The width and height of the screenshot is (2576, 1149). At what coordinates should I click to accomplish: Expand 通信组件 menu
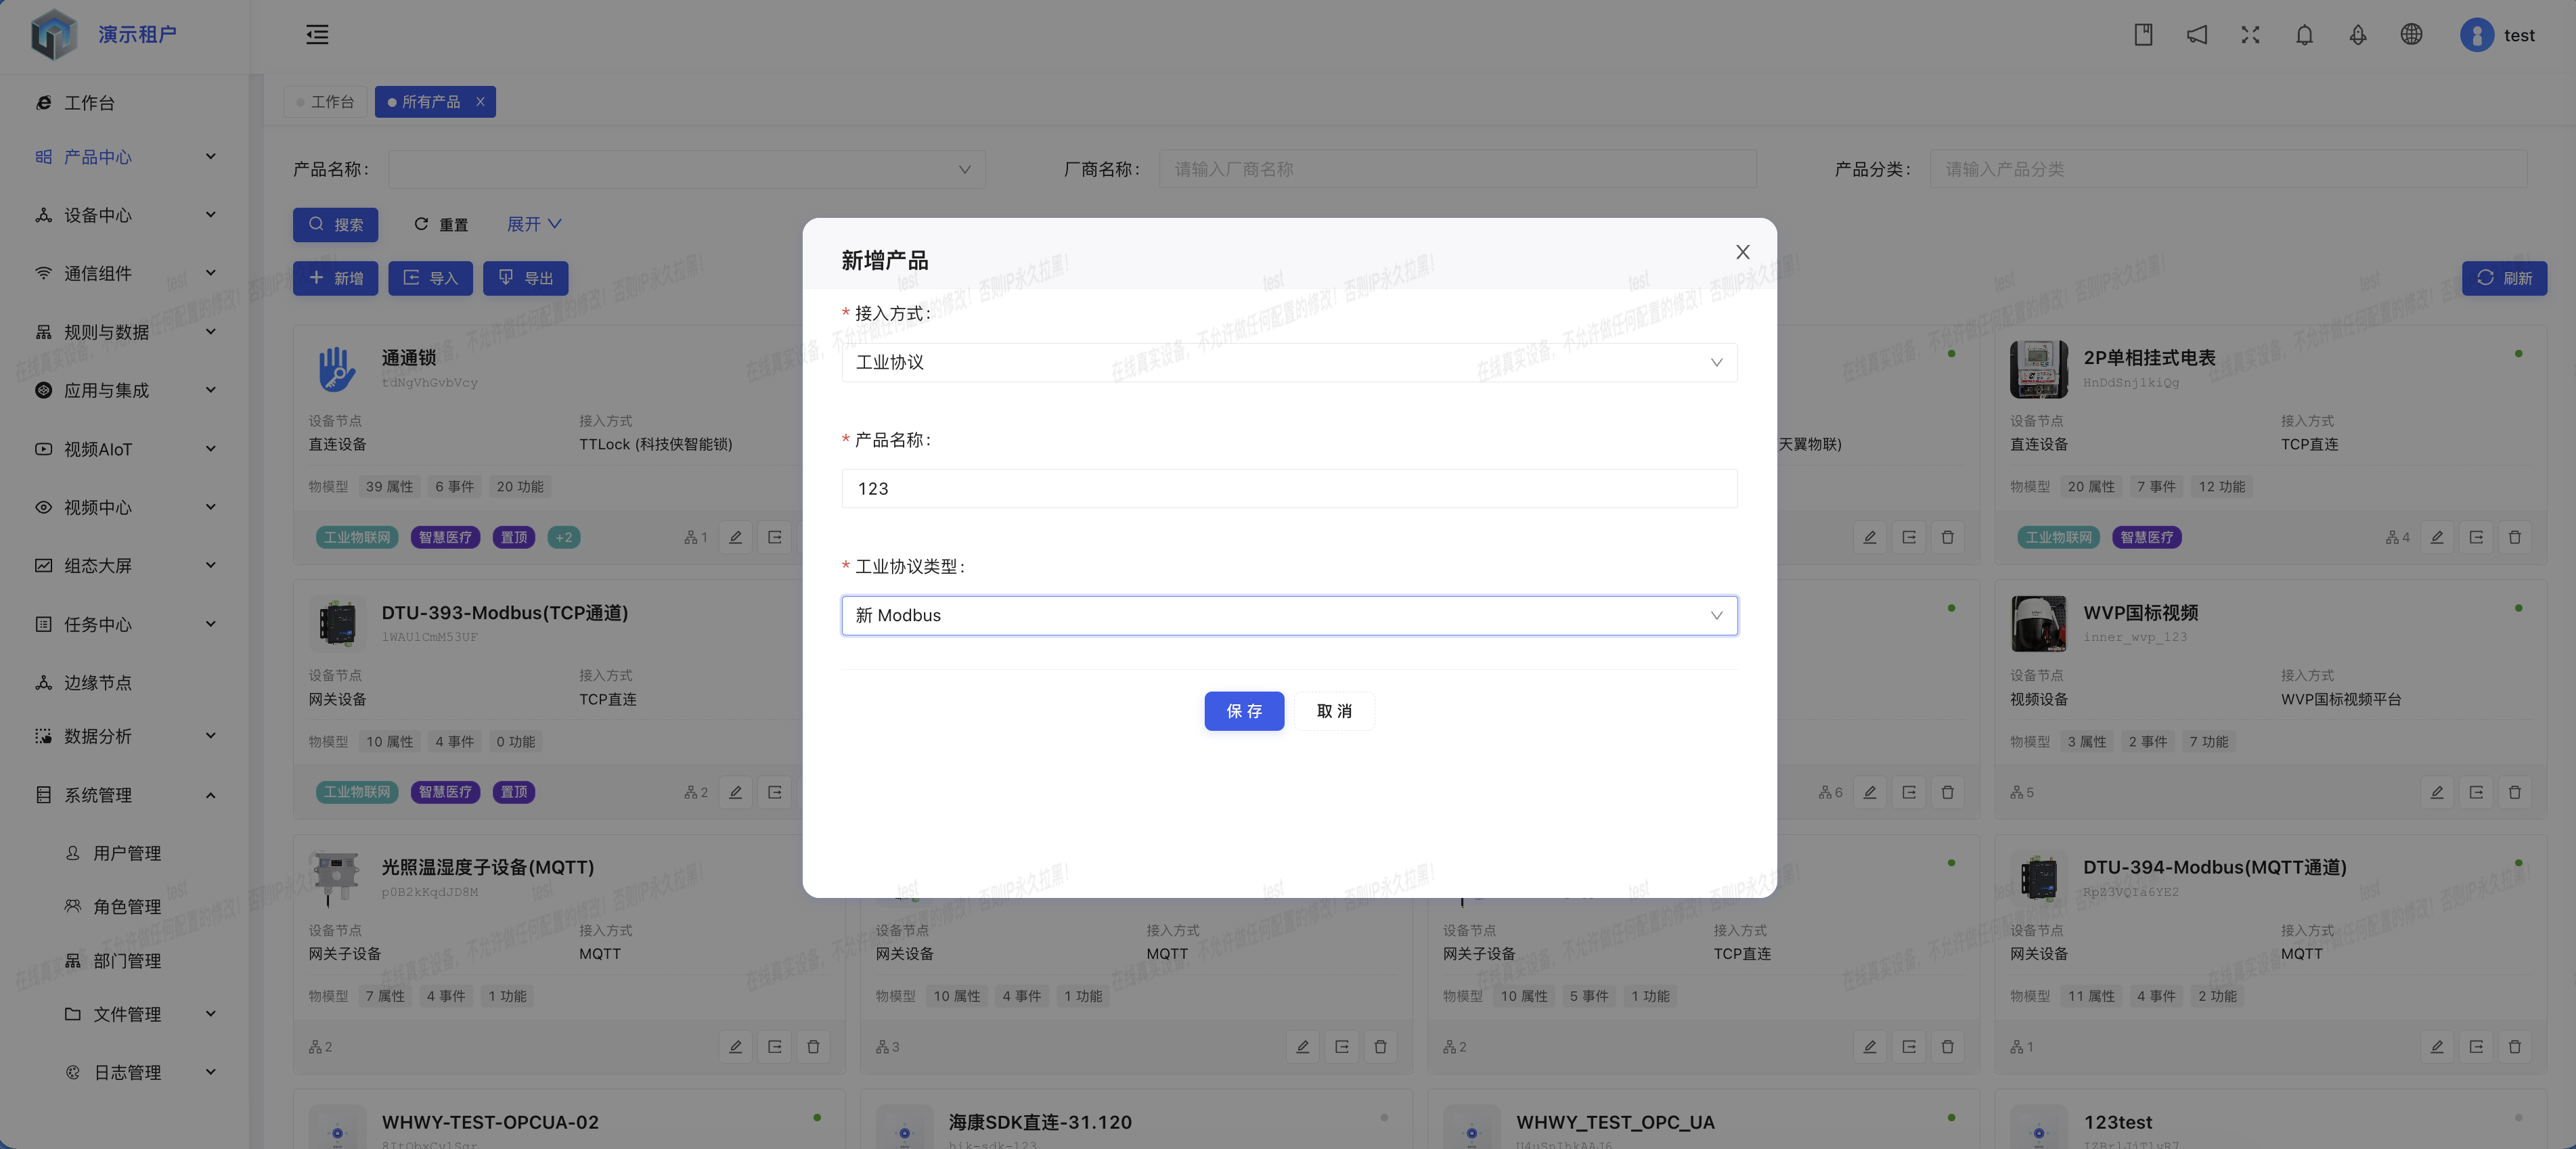(x=125, y=273)
